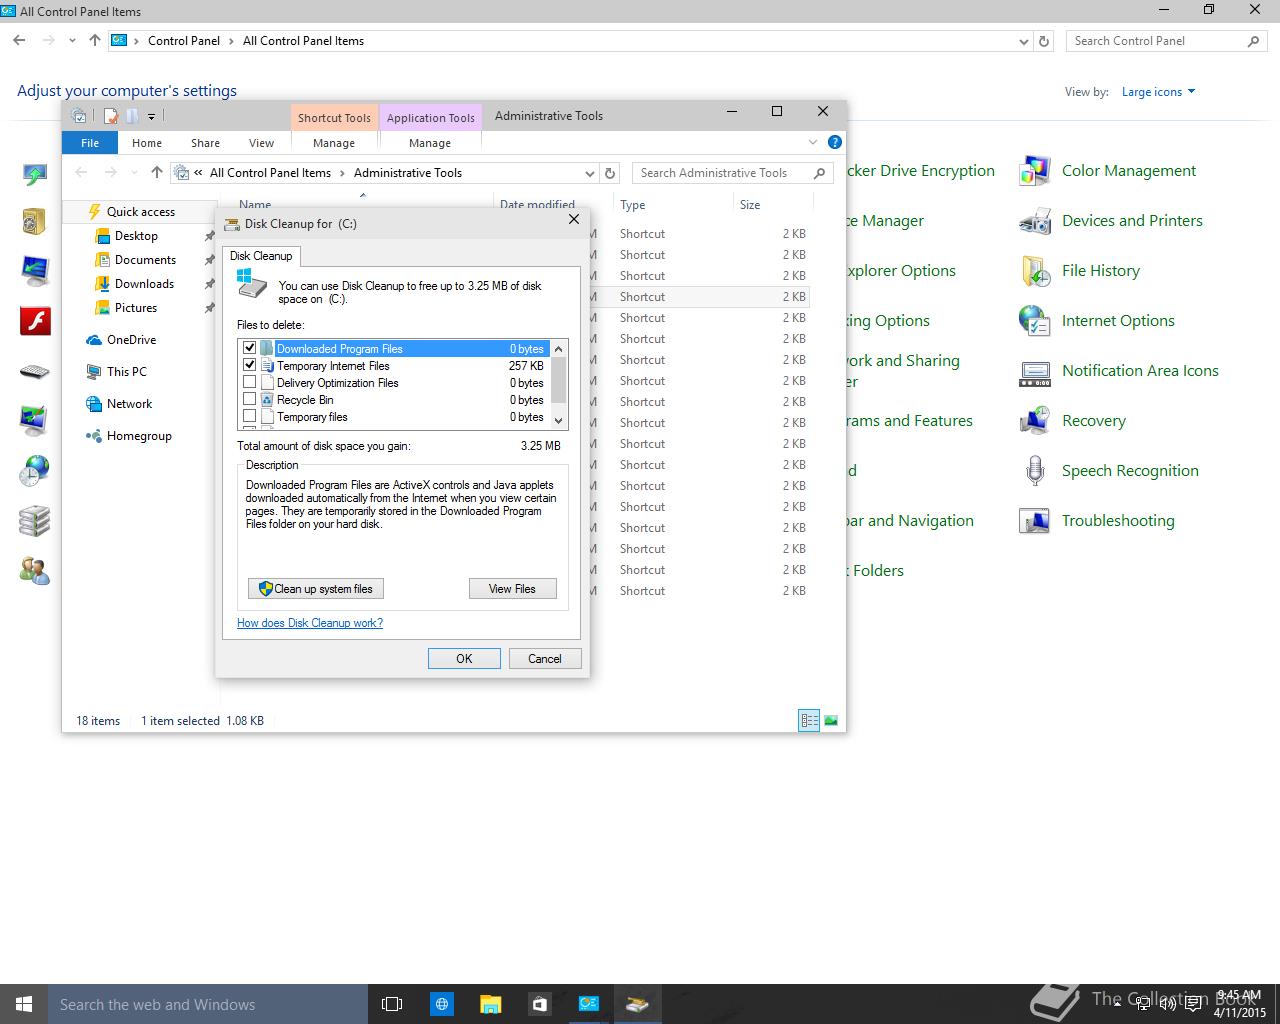This screenshot has width=1280, height=1024.
Task: Switch to the Share ribbon tab
Action: 205,143
